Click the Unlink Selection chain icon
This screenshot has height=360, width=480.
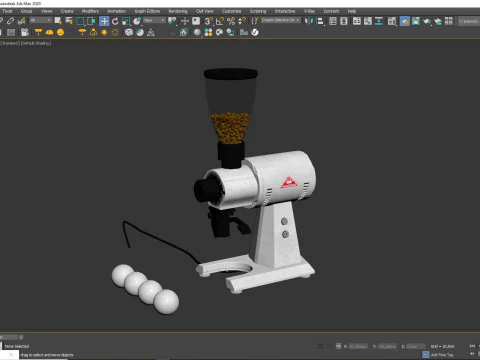point(10,21)
